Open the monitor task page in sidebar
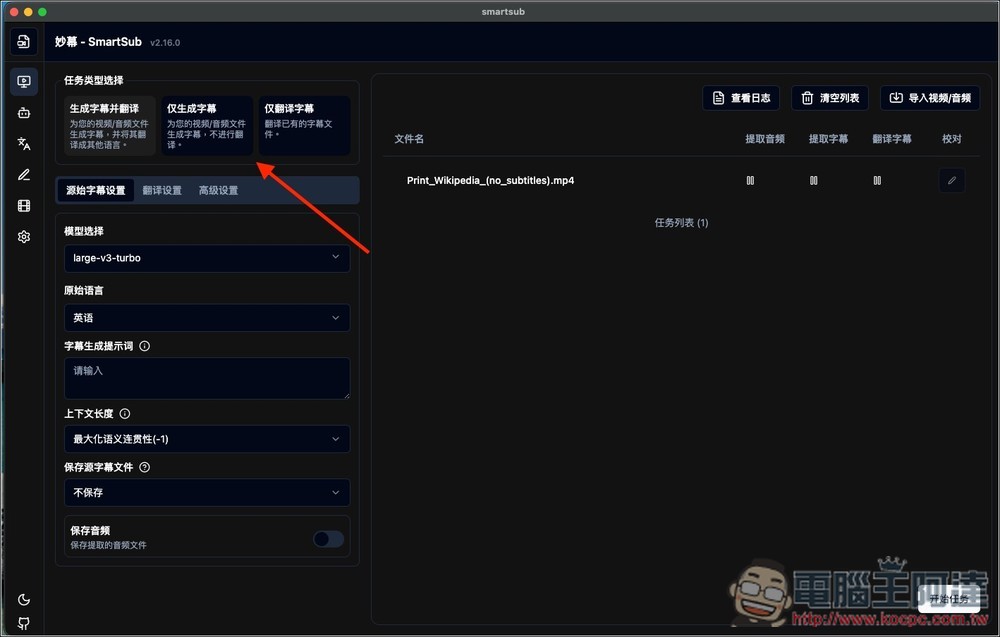The width and height of the screenshot is (1000, 637). [x=24, y=82]
